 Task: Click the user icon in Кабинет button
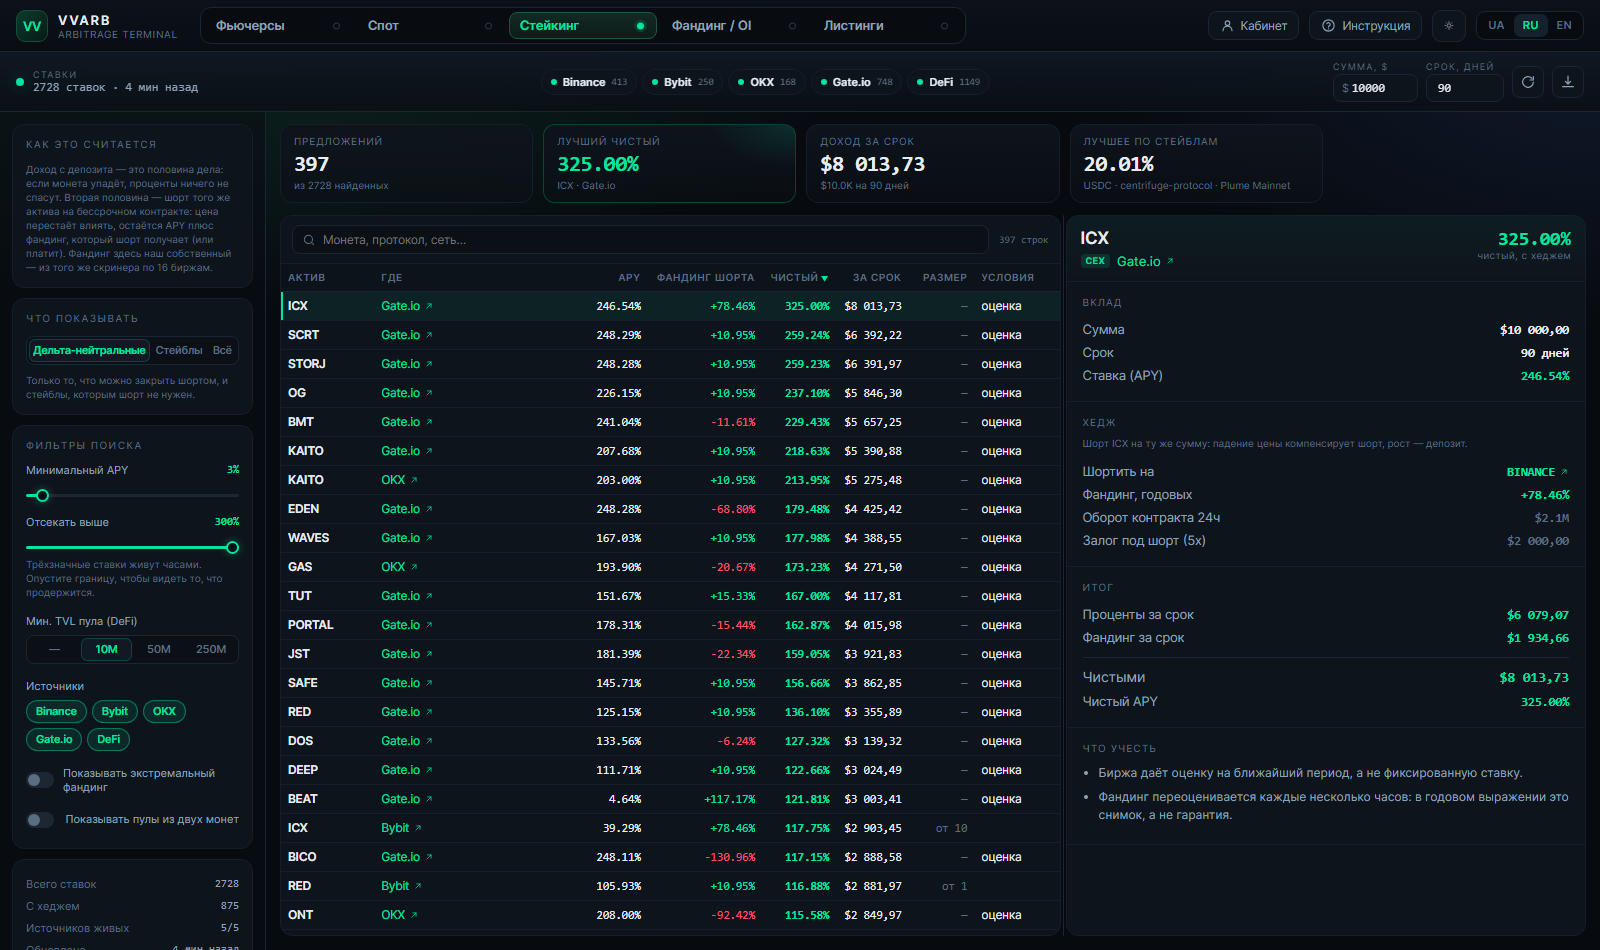click(x=1227, y=26)
